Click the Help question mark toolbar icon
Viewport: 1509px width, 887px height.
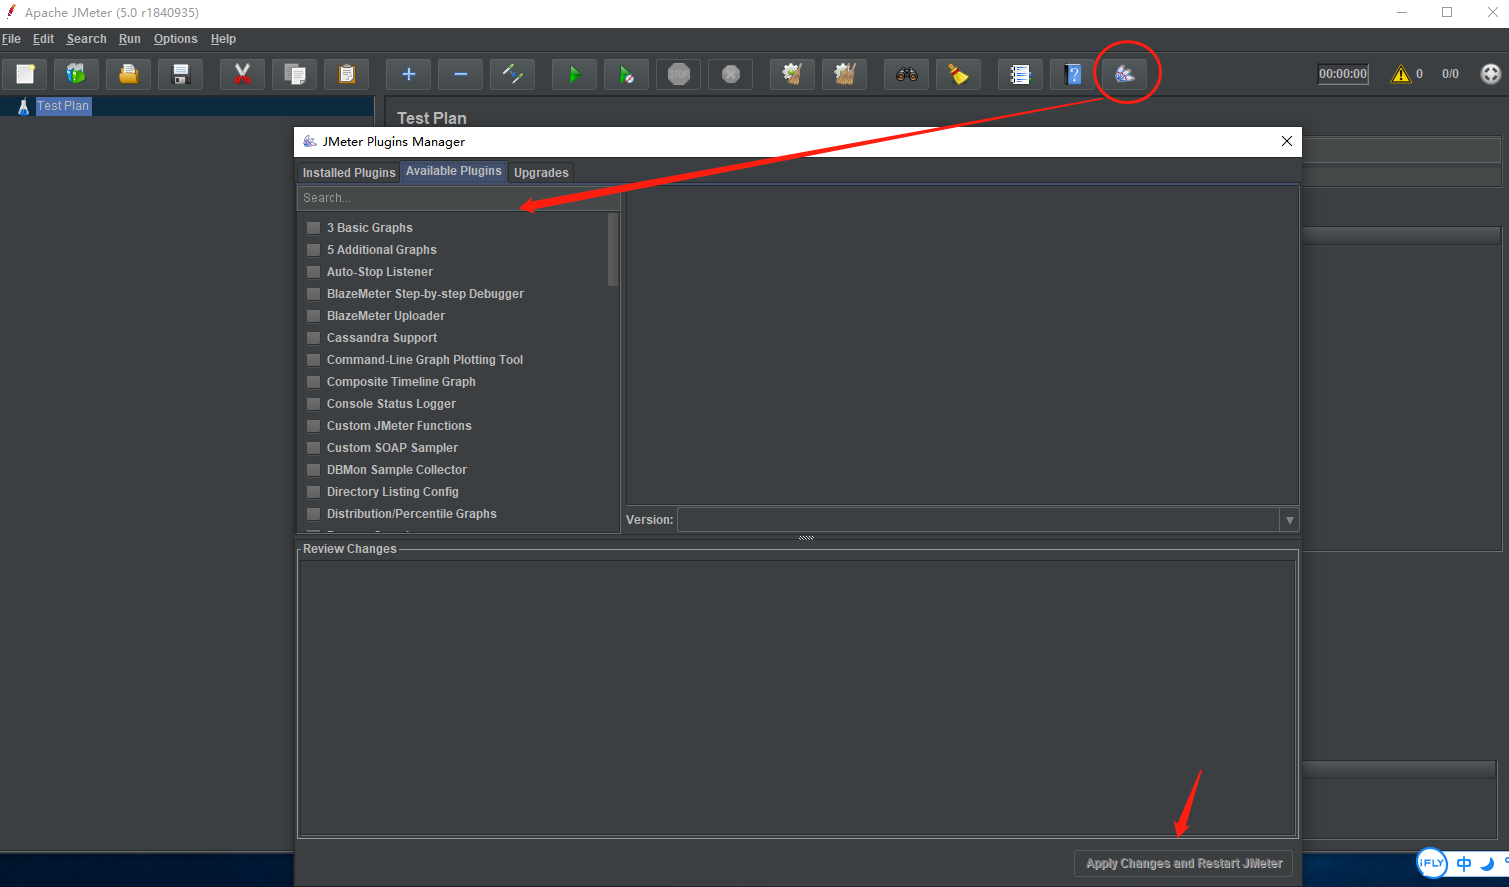pyautogui.click(x=1073, y=74)
